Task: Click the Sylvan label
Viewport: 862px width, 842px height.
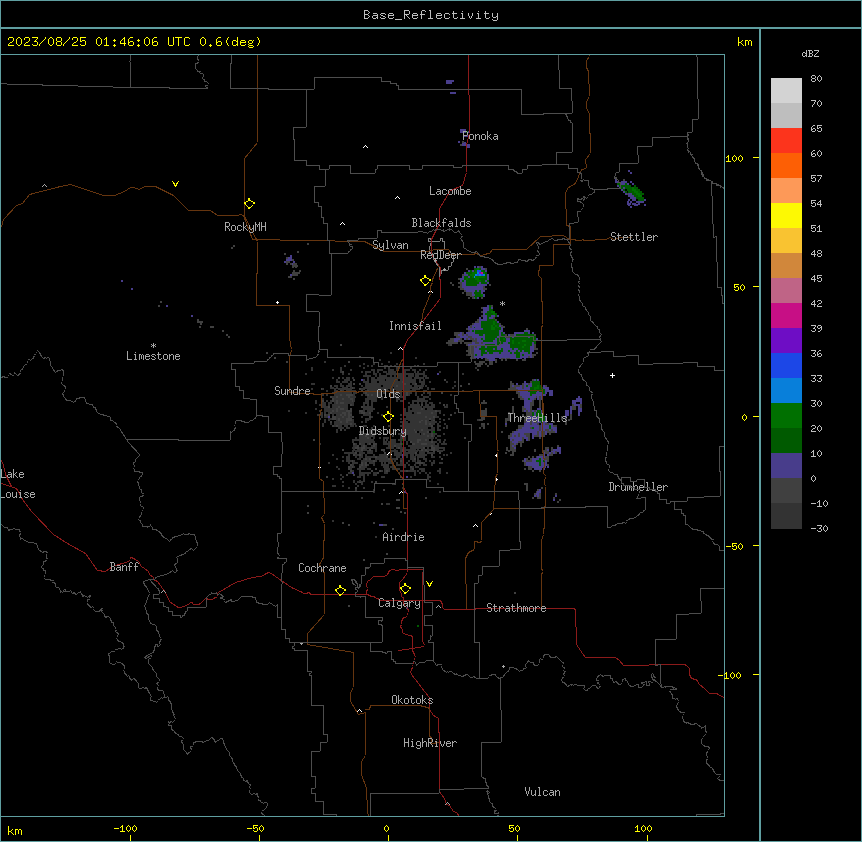Action: tap(390, 245)
